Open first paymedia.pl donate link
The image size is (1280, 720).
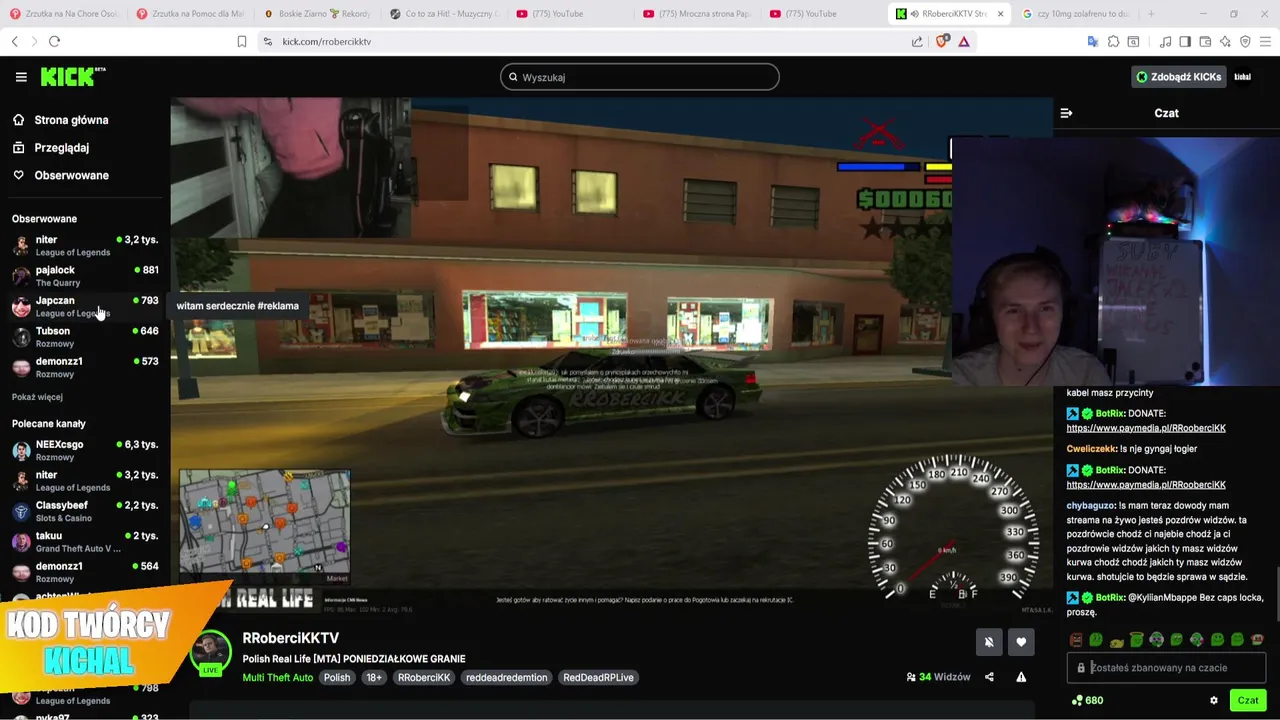1146,428
